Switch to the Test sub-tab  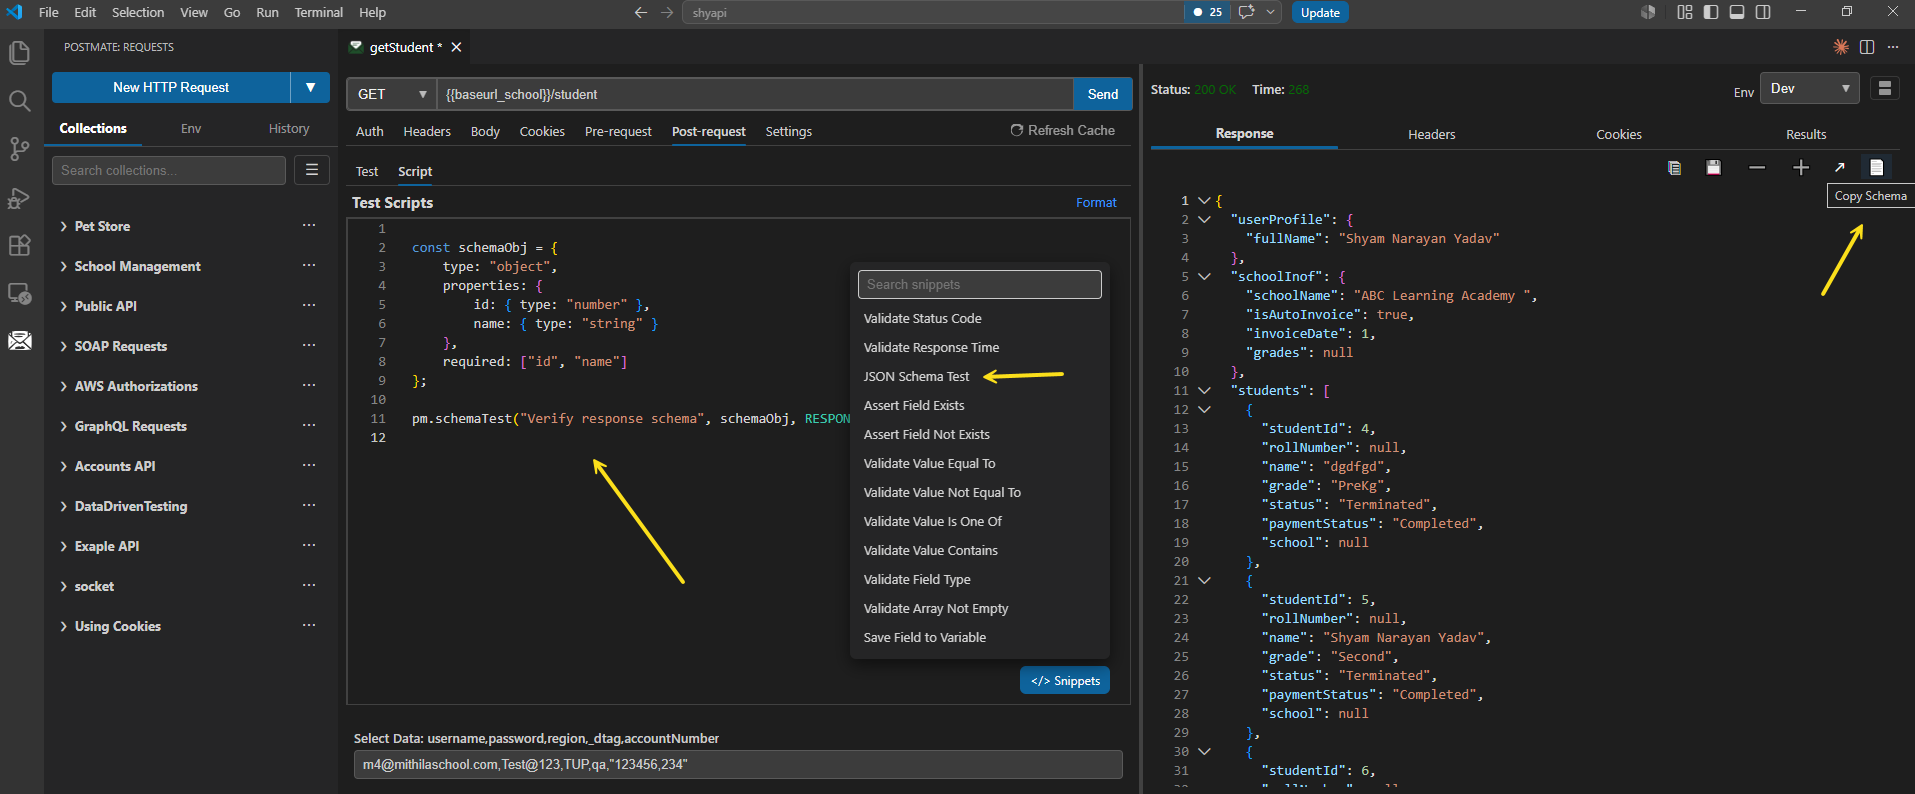tap(367, 171)
